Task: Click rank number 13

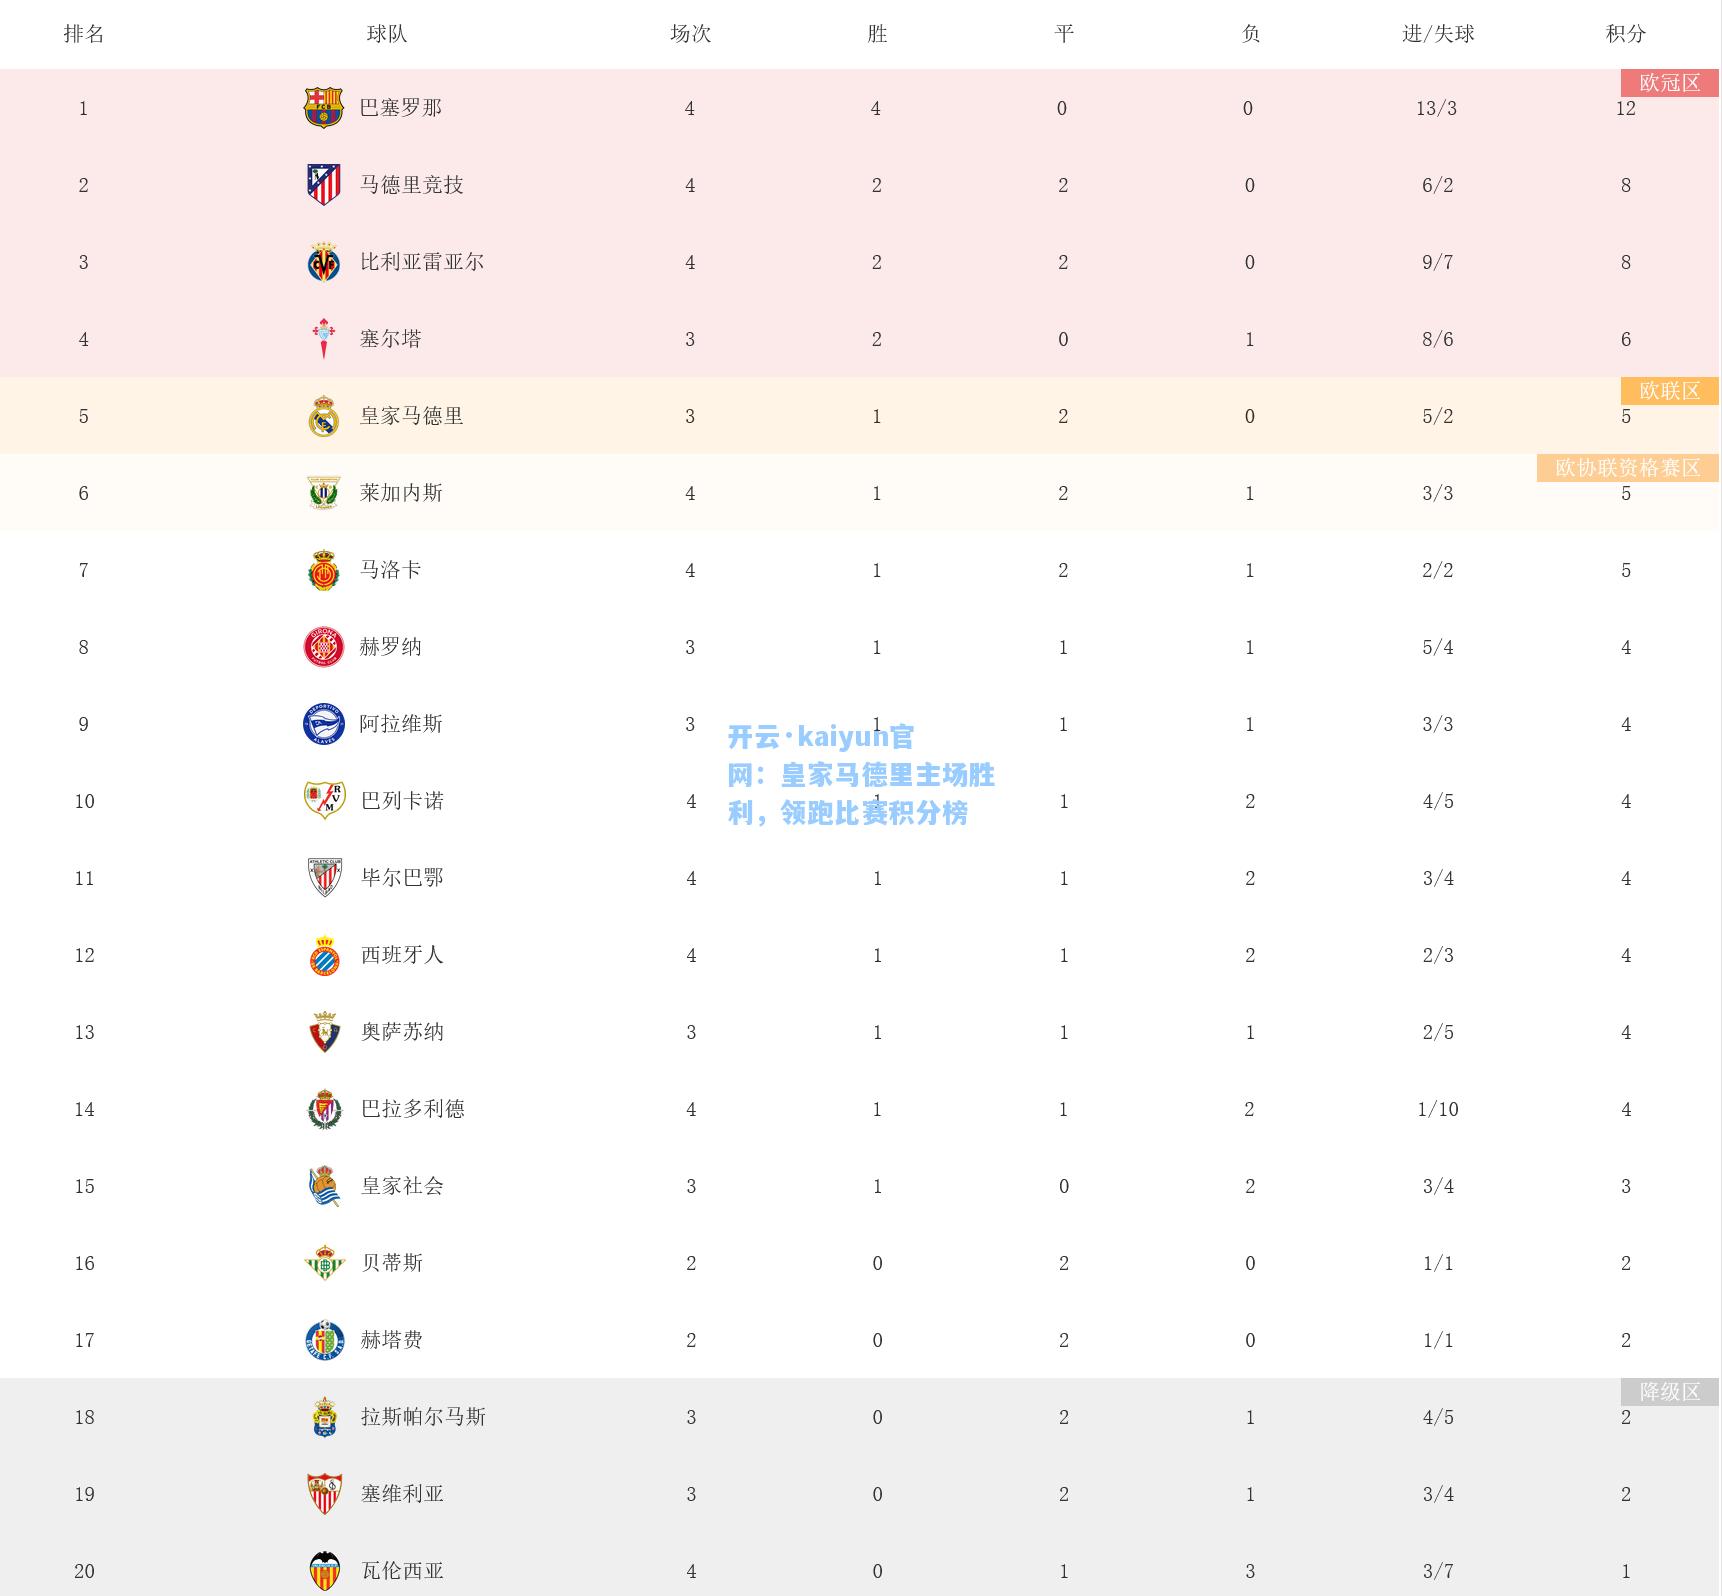Action: click(x=85, y=1033)
